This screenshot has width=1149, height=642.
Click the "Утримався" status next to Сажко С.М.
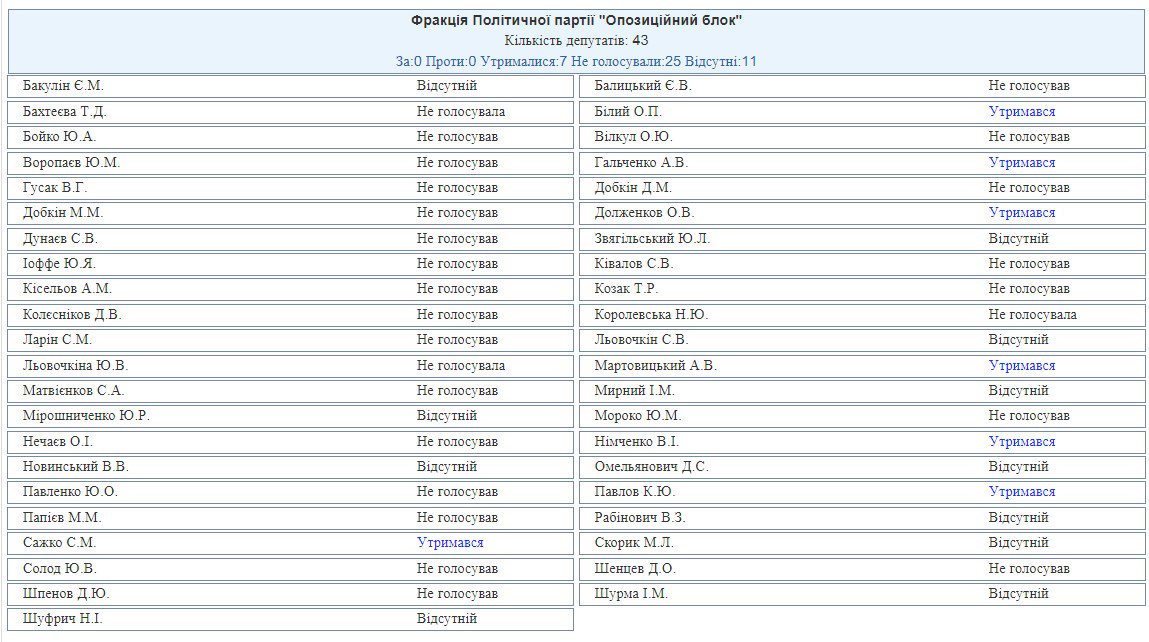450,543
